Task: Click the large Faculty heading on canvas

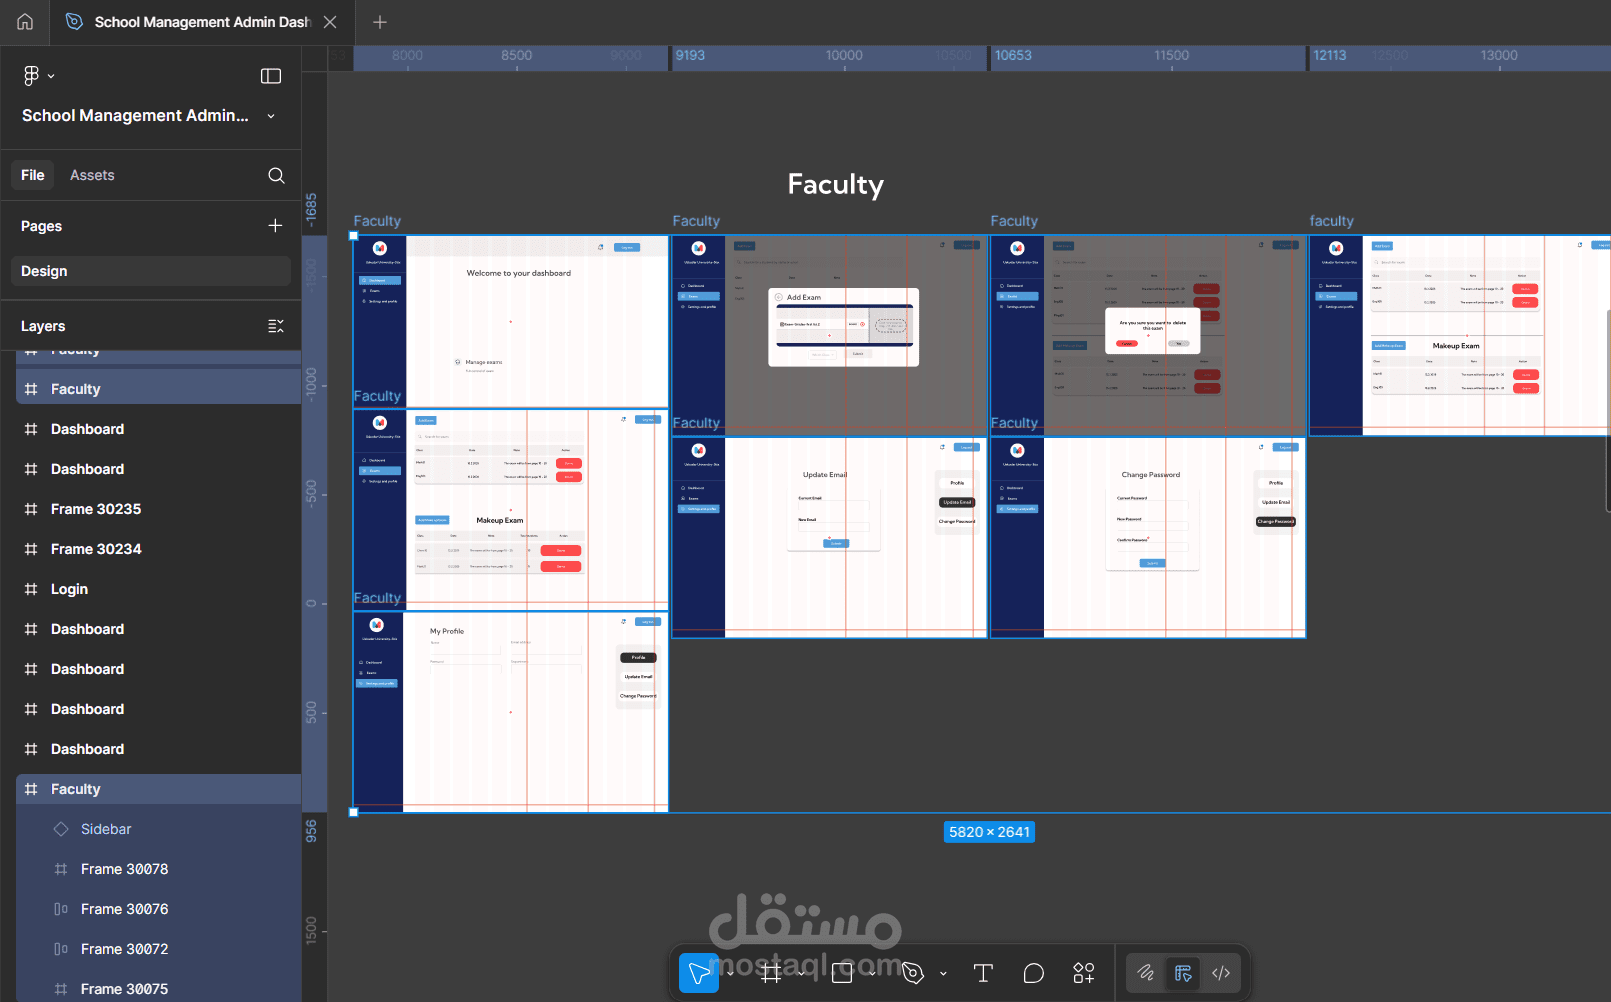Action: pyautogui.click(x=836, y=184)
